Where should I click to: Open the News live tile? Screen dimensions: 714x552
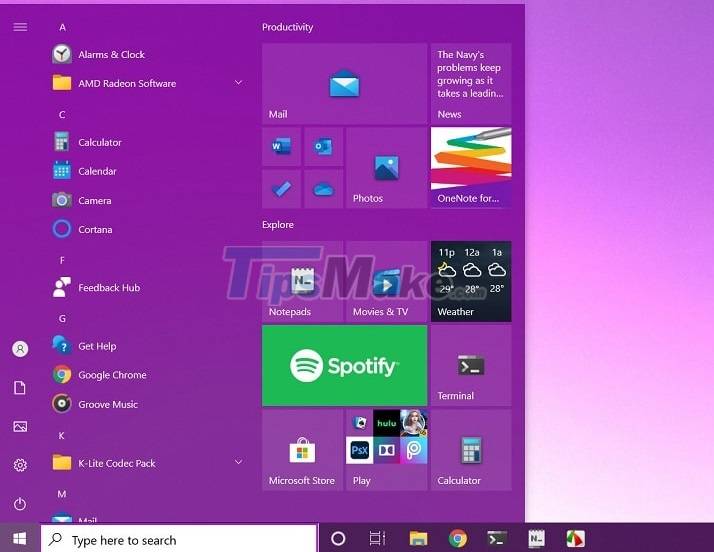(471, 83)
